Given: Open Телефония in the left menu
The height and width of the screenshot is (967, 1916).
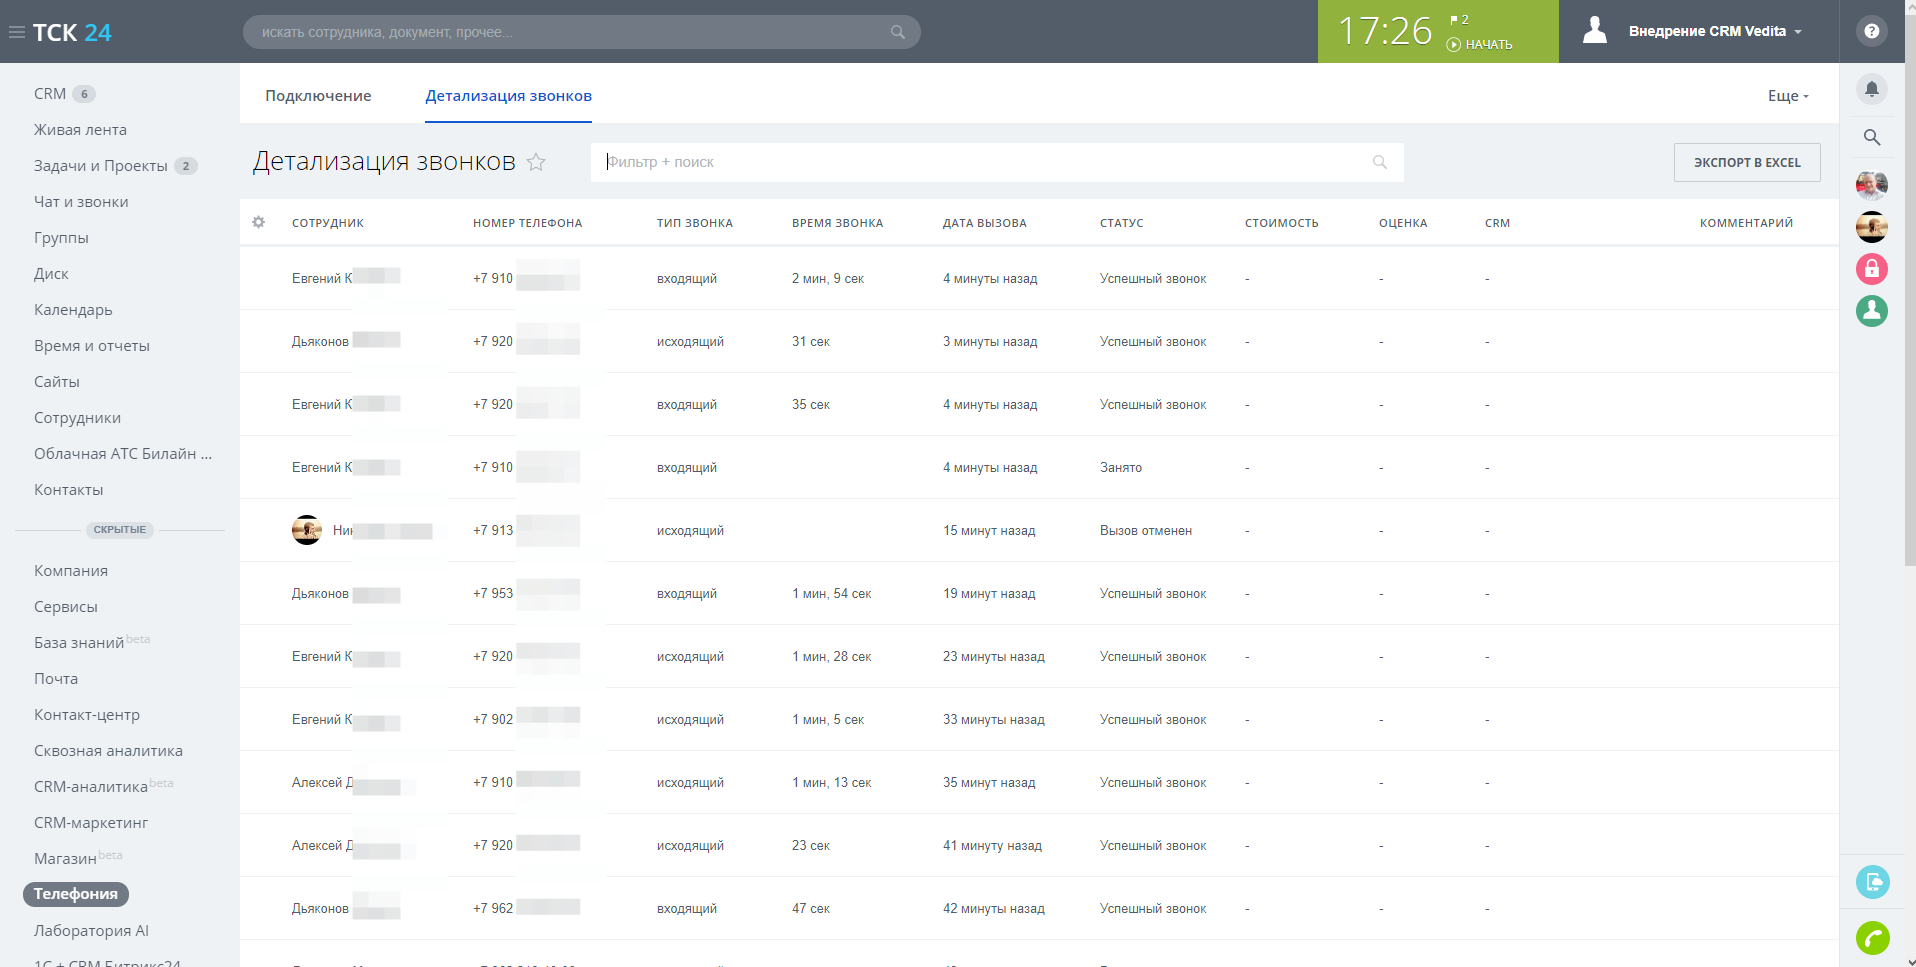Looking at the screenshot, I should pos(76,894).
